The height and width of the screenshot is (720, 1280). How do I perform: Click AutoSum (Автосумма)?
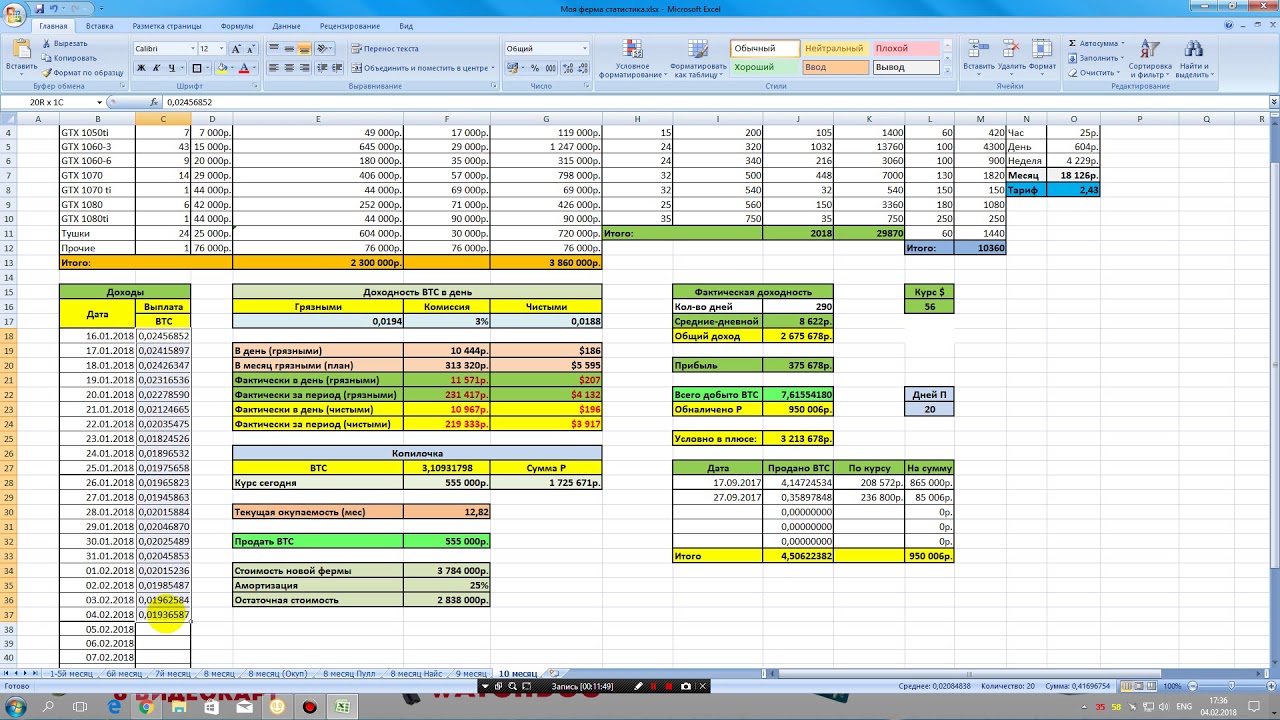[1096, 44]
